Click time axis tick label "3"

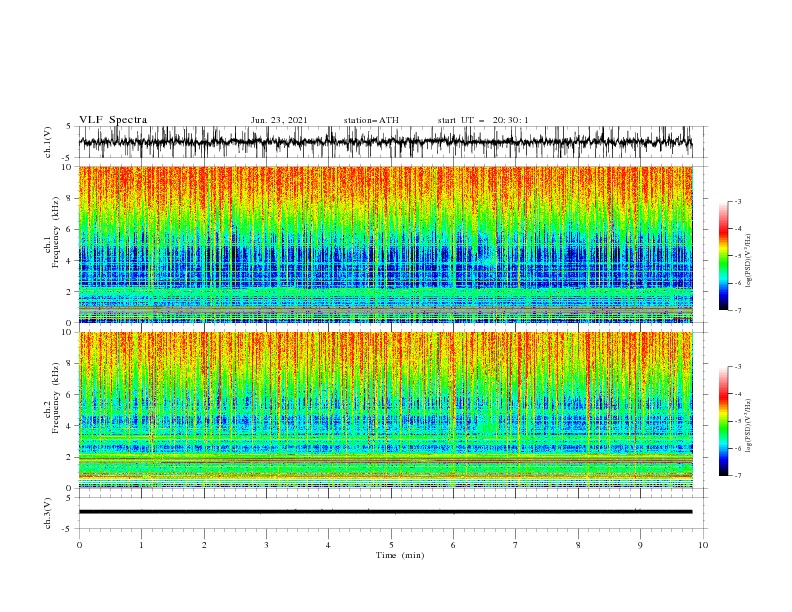[x=266, y=545]
